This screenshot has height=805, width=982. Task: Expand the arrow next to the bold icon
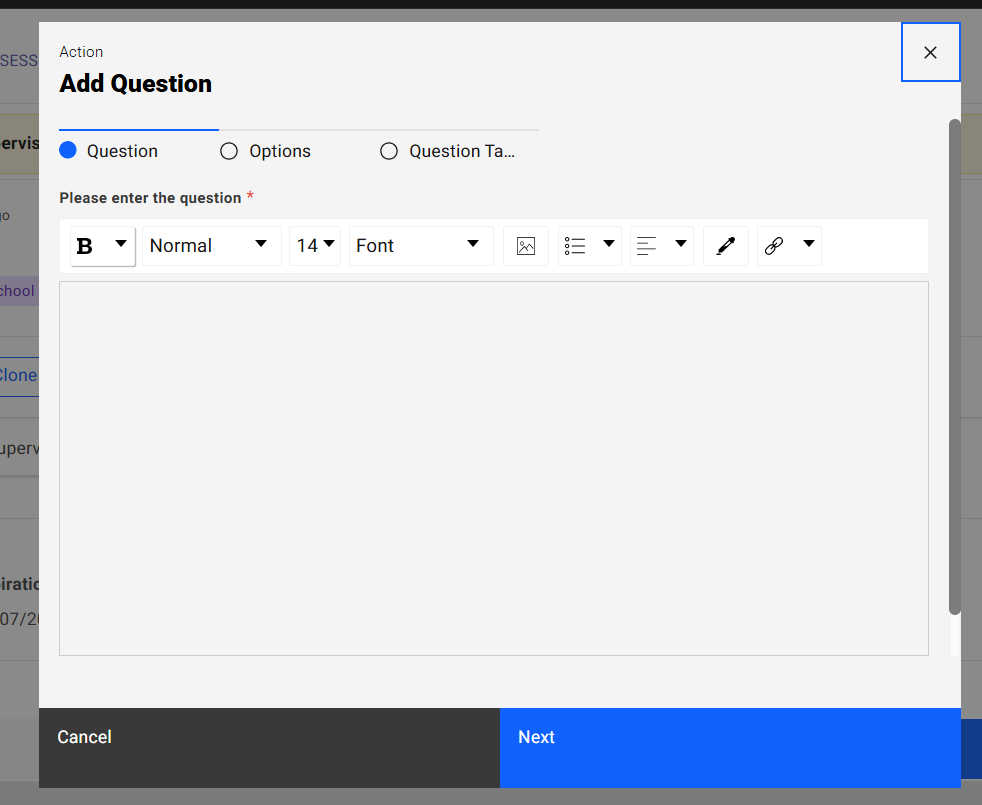coord(121,244)
